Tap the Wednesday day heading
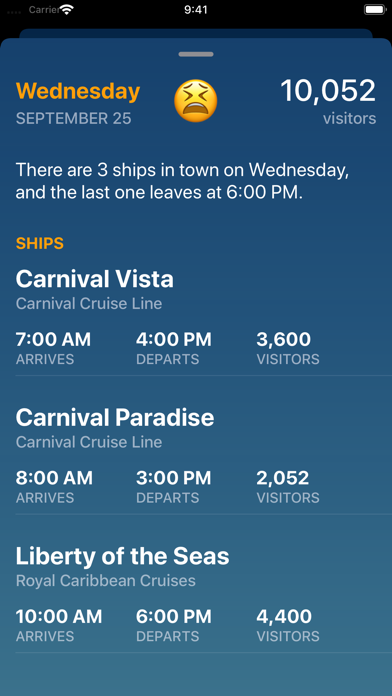Image resolution: width=392 pixels, height=696 pixels. [x=78, y=91]
